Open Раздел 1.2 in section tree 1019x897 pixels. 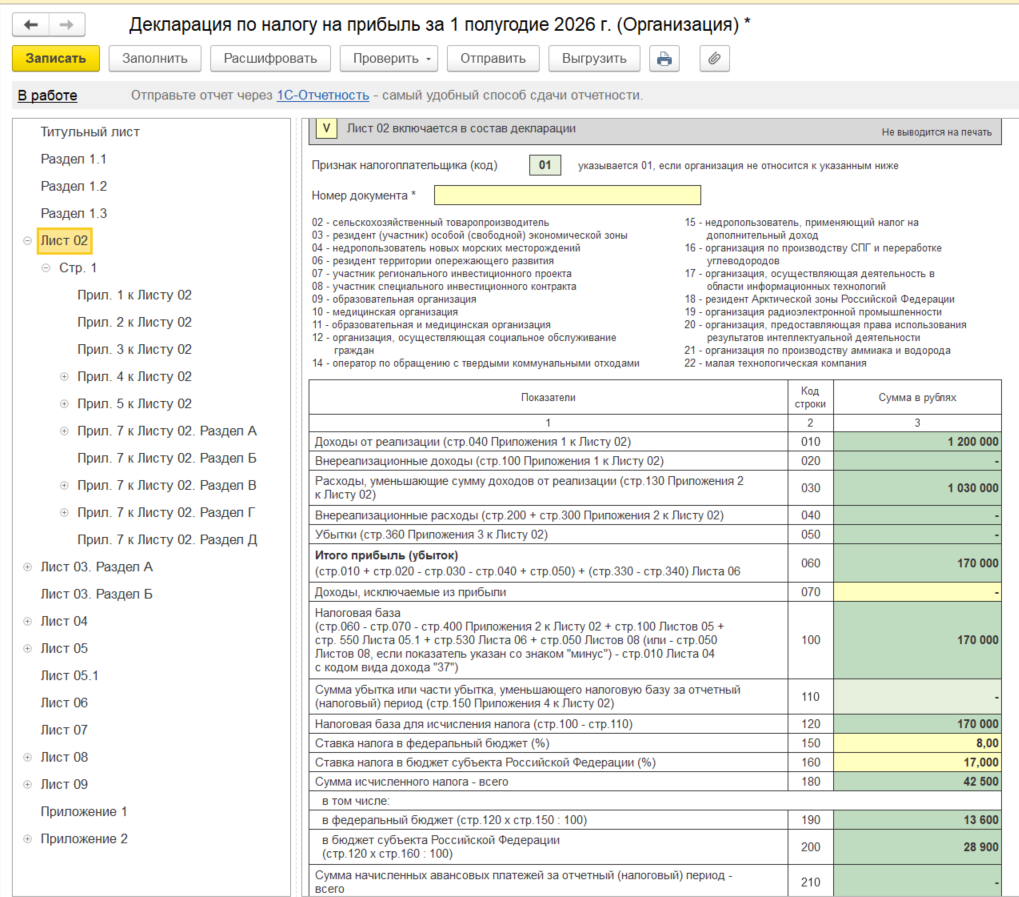click(x=73, y=187)
